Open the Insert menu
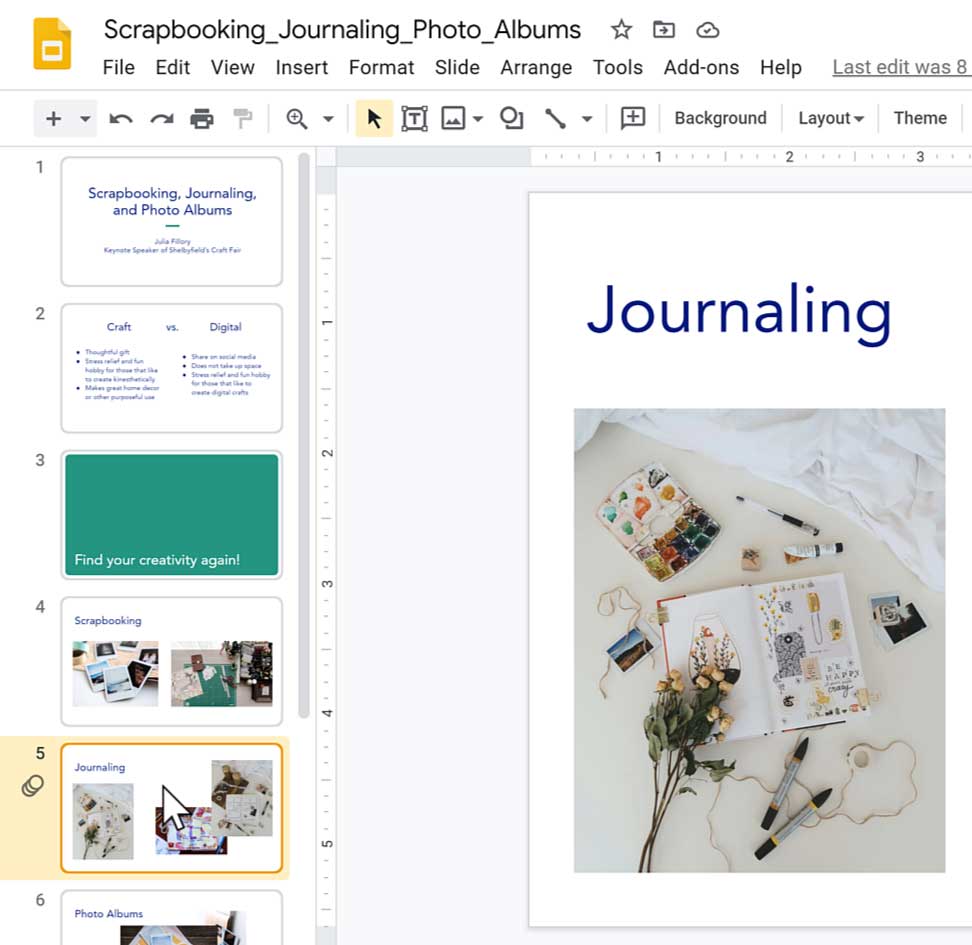This screenshot has width=972, height=945. (x=301, y=67)
